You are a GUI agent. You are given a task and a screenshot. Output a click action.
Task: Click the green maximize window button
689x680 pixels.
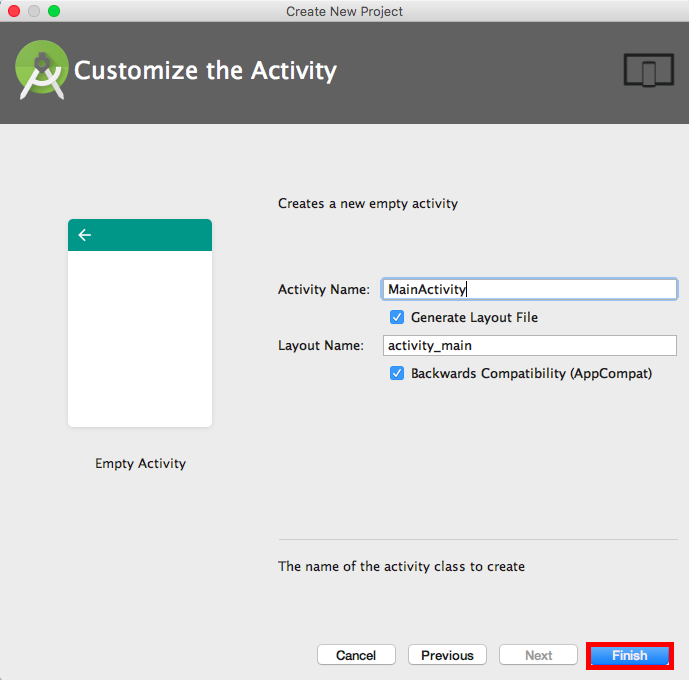[54, 11]
